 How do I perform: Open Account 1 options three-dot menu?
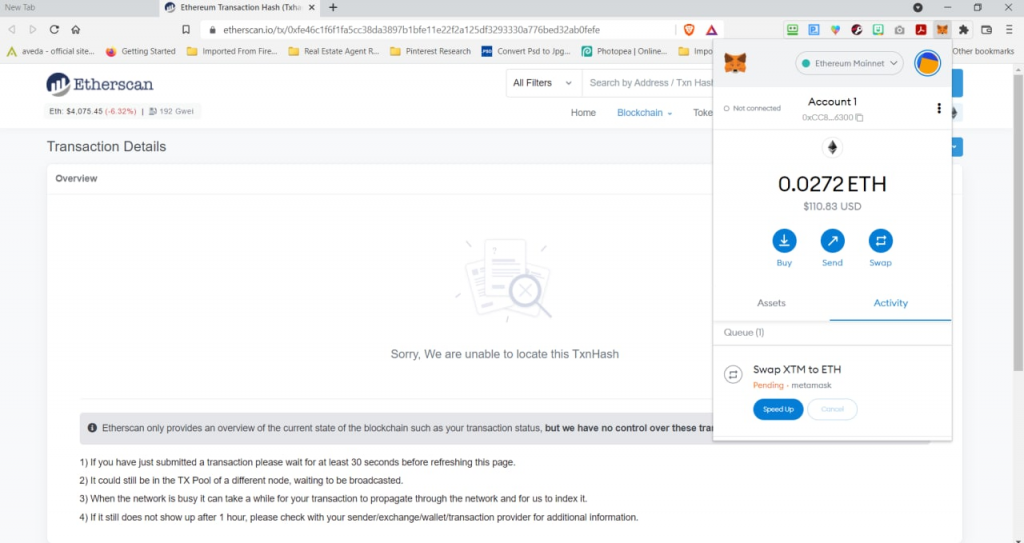939,108
